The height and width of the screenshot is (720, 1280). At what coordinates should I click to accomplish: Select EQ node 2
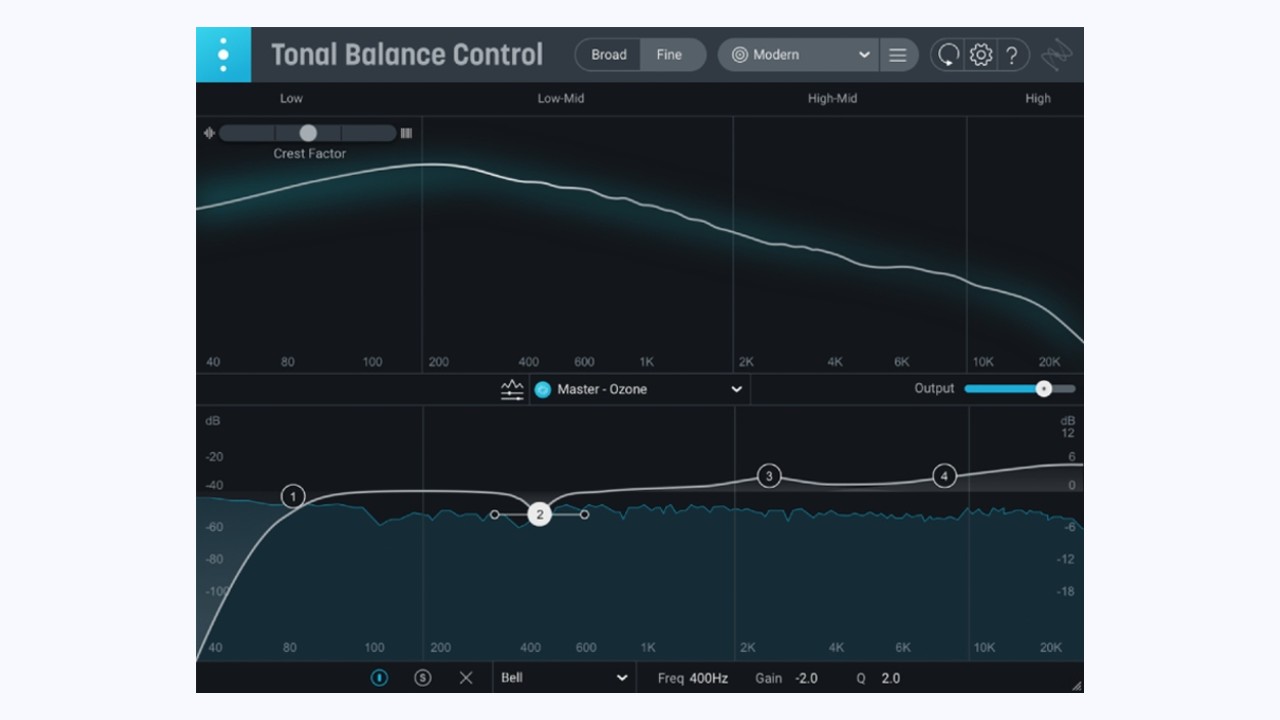[x=540, y=515]
